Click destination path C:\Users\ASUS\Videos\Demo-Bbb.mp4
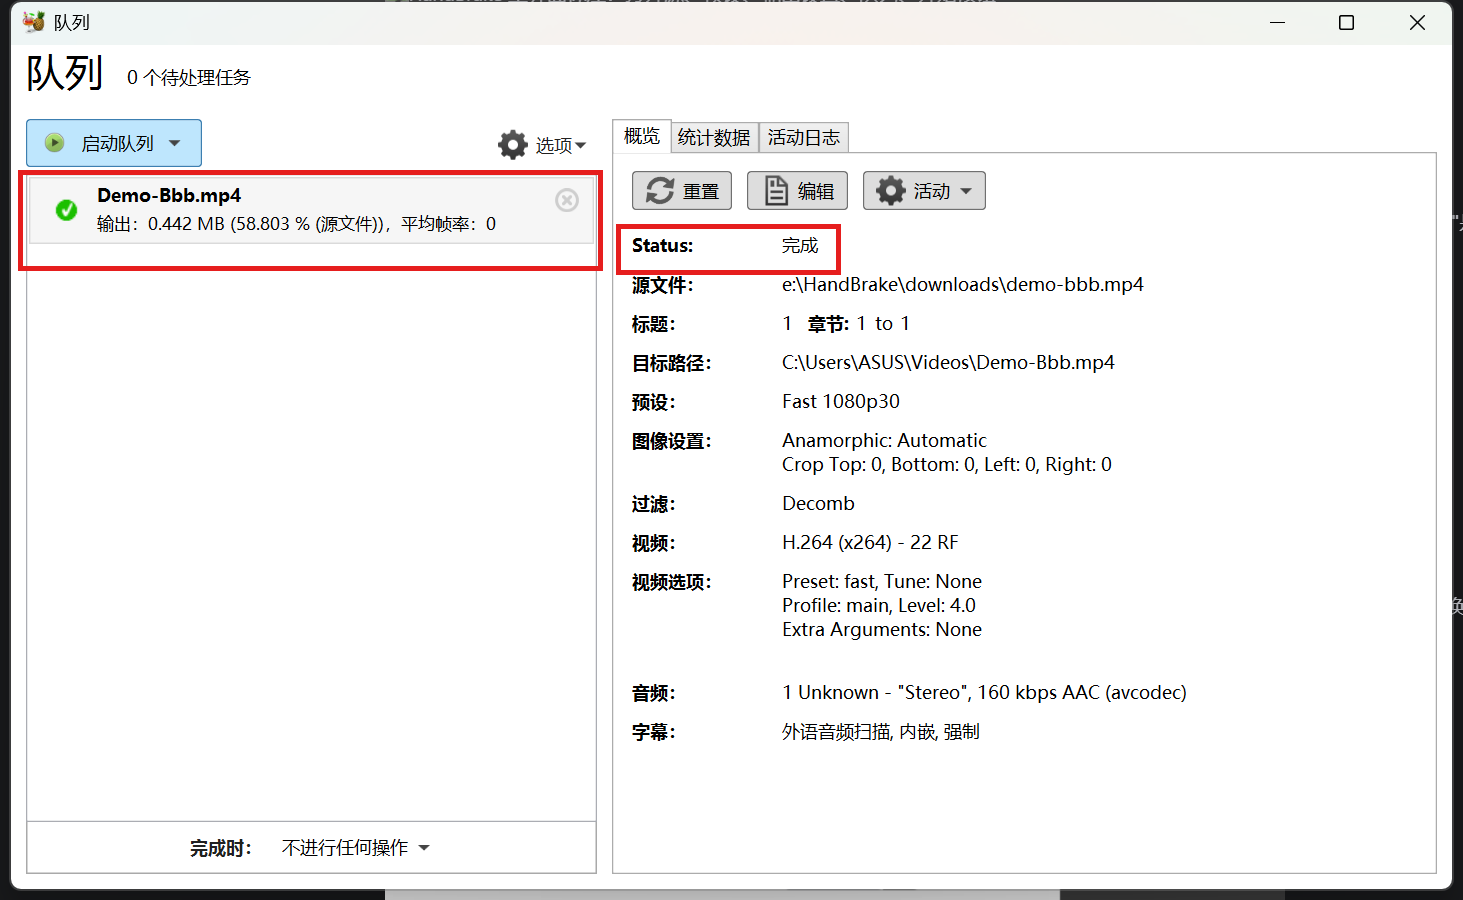The image size is (1463, 900). (x=948, y=362)
